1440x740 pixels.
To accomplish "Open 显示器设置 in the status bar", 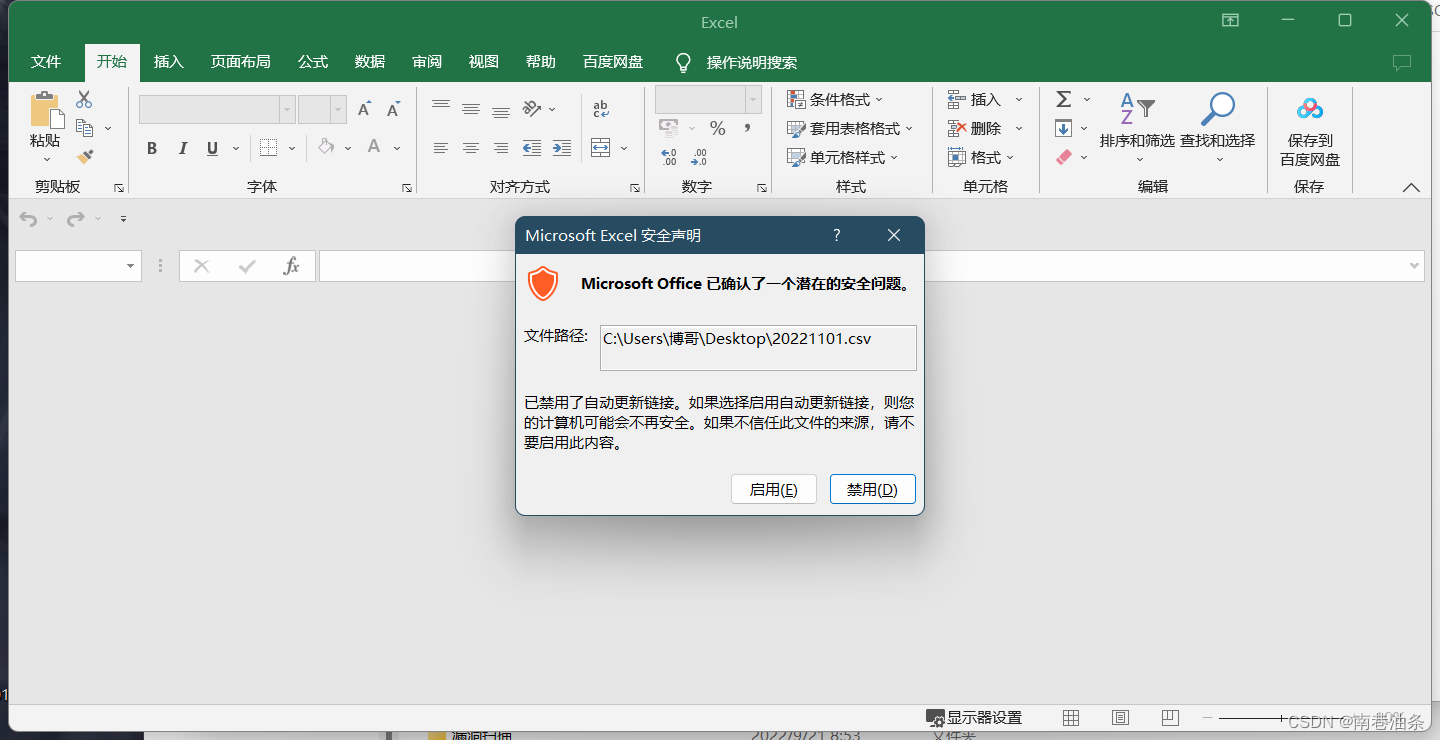I will (975, 717).
